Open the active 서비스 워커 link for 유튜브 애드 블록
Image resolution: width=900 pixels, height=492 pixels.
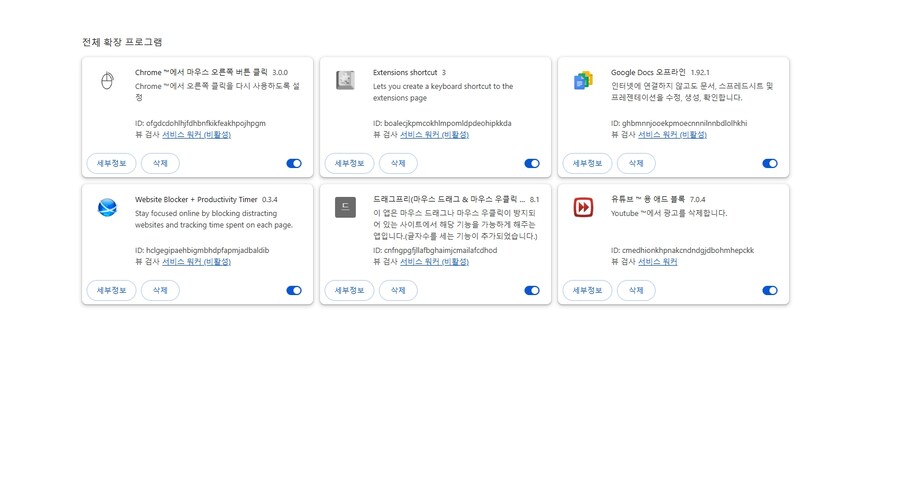coord(658,262)
